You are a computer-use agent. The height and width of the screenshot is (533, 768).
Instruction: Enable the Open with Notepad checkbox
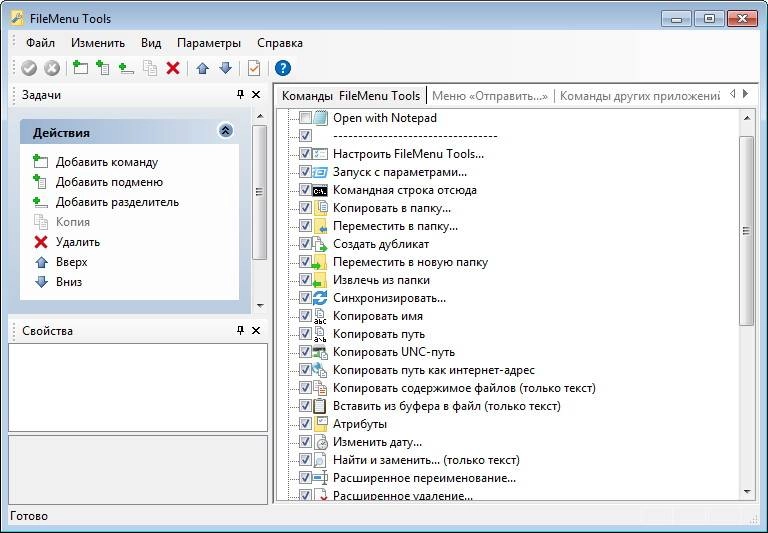305,118
